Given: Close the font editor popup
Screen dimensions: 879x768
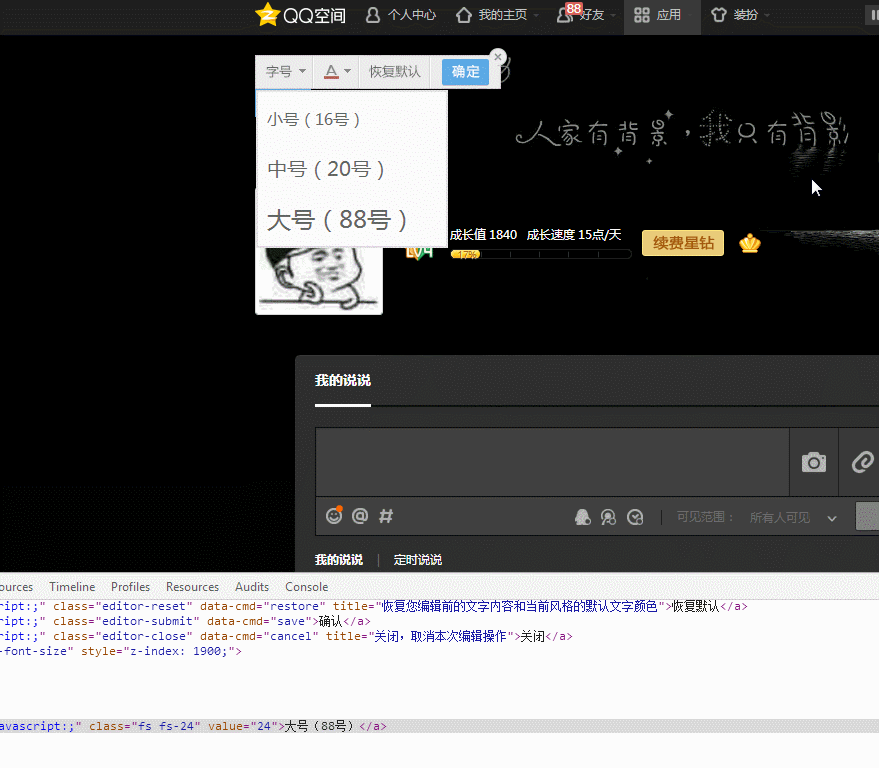Looking at the screenshot, I should point(498,57).
